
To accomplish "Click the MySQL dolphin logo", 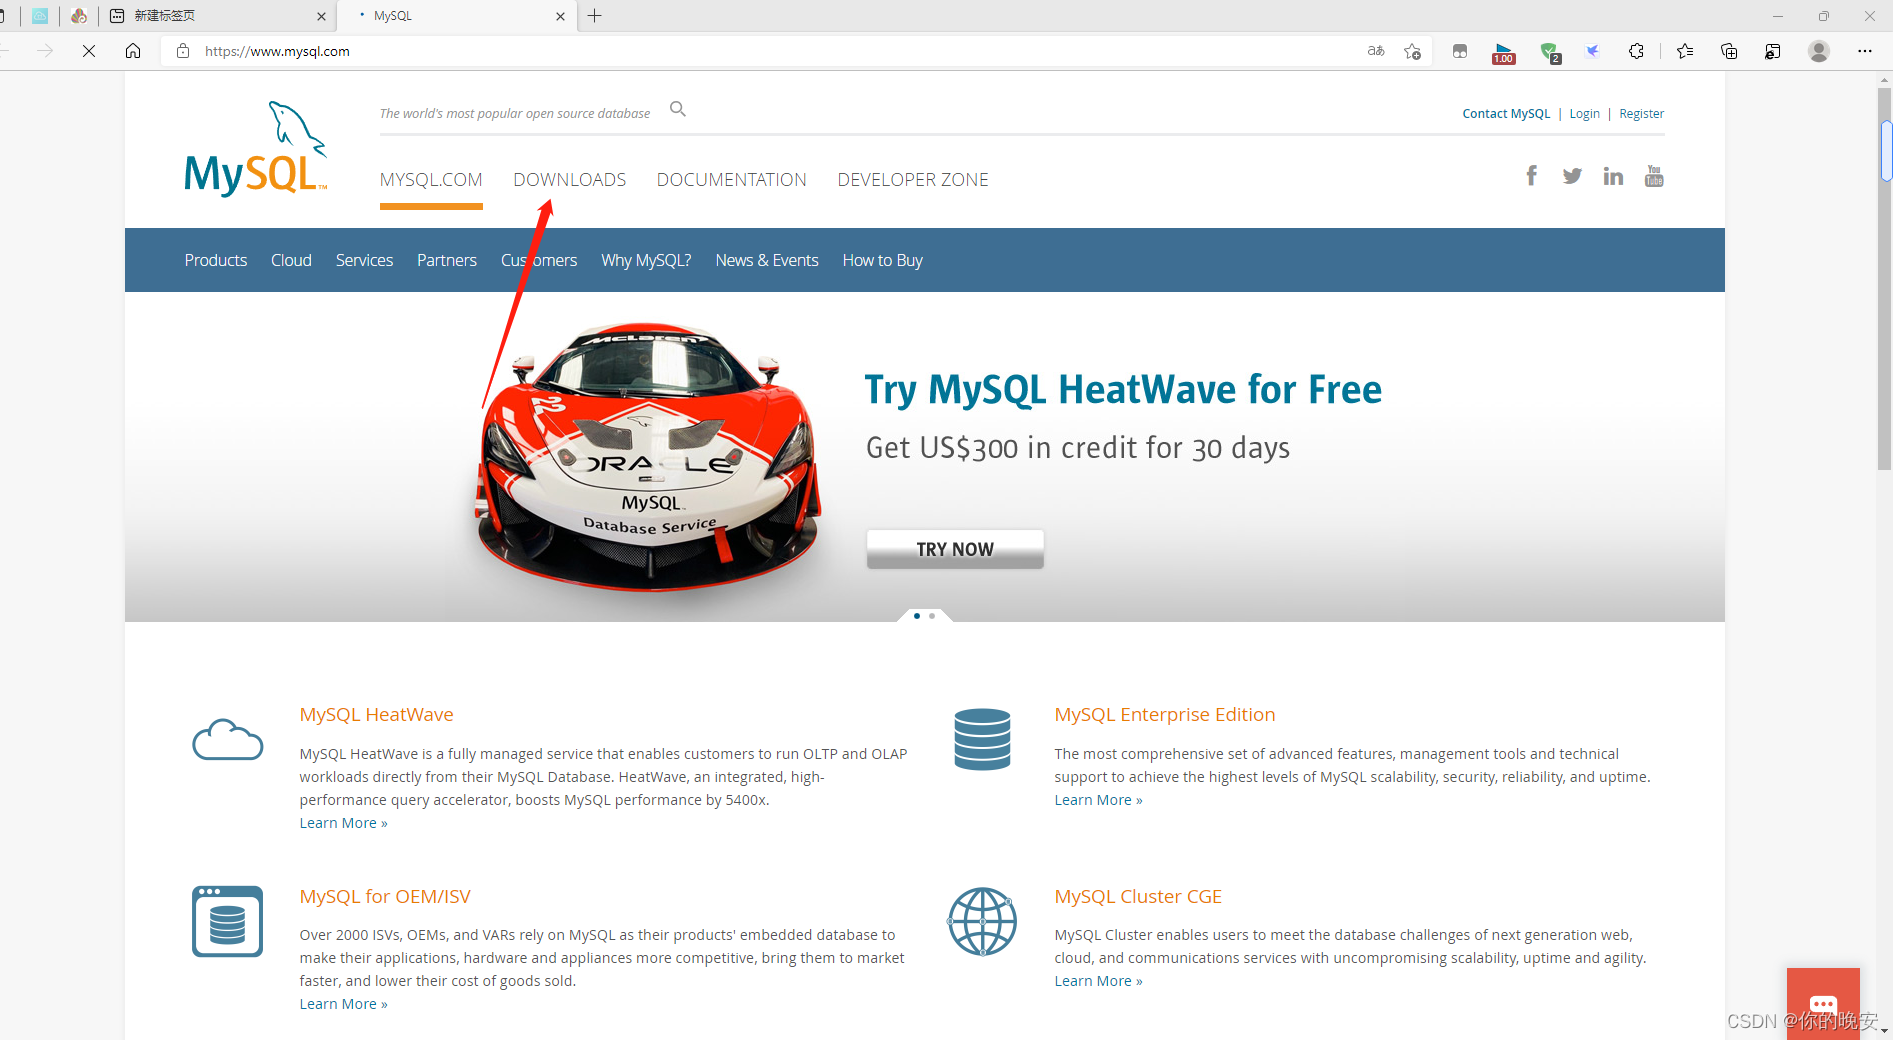I will pos(256,148).
